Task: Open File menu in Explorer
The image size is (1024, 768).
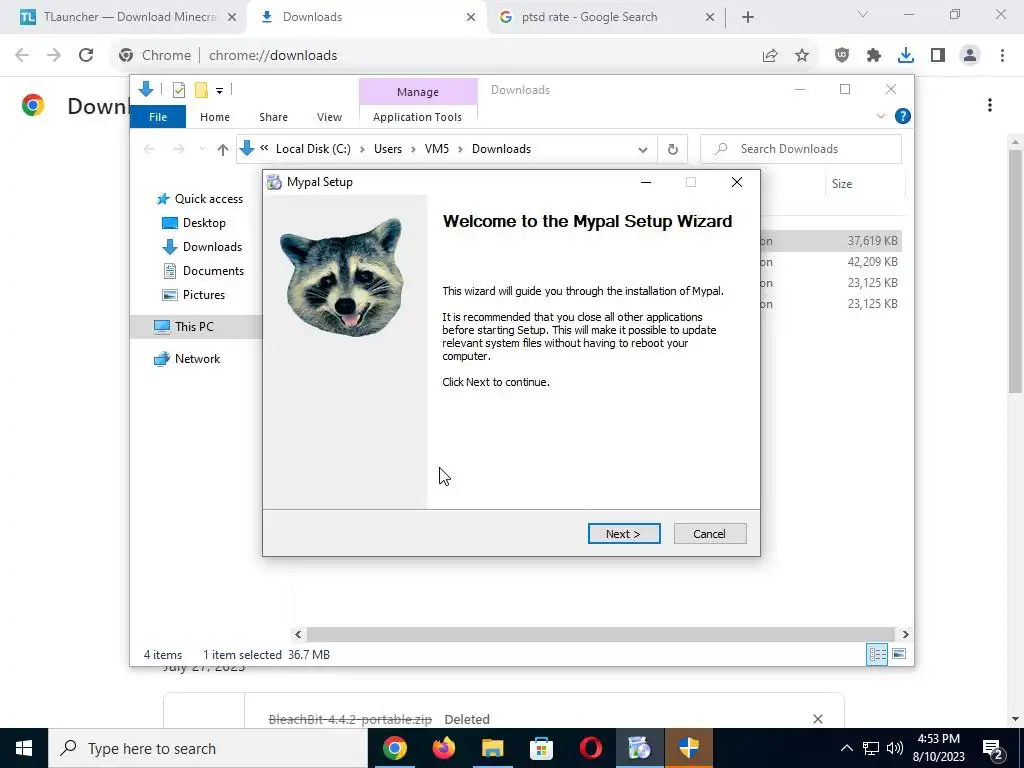Action: 158,117
